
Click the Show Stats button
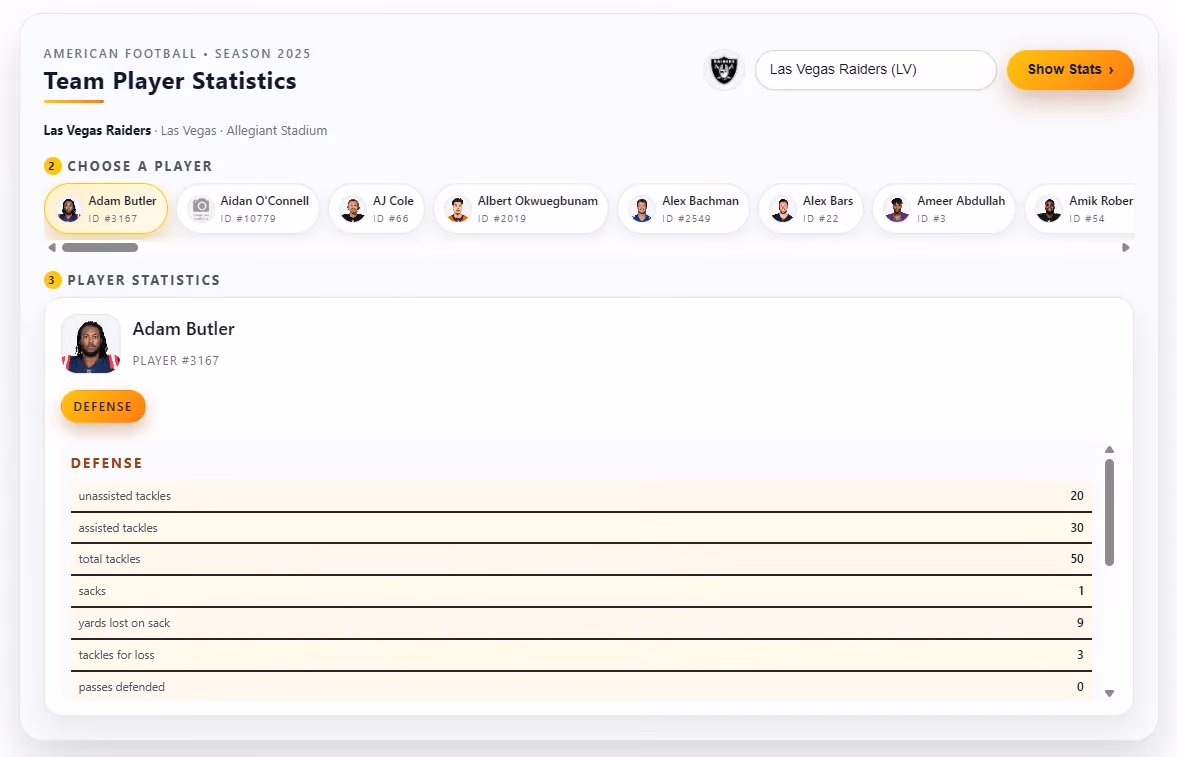pos(1070,70)
